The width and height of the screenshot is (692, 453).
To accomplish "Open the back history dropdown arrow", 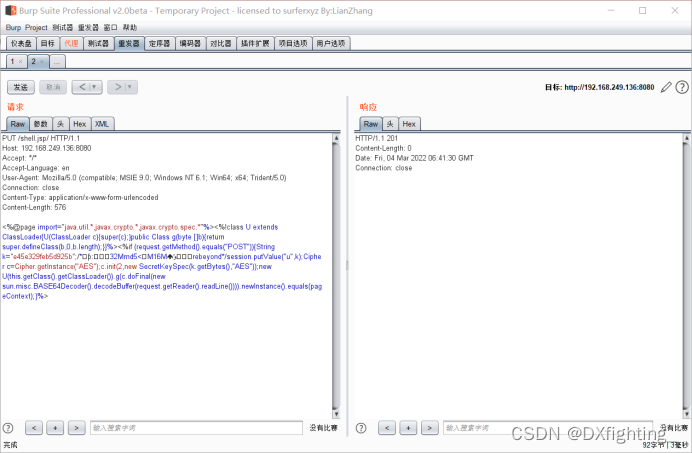I will 95,87.
